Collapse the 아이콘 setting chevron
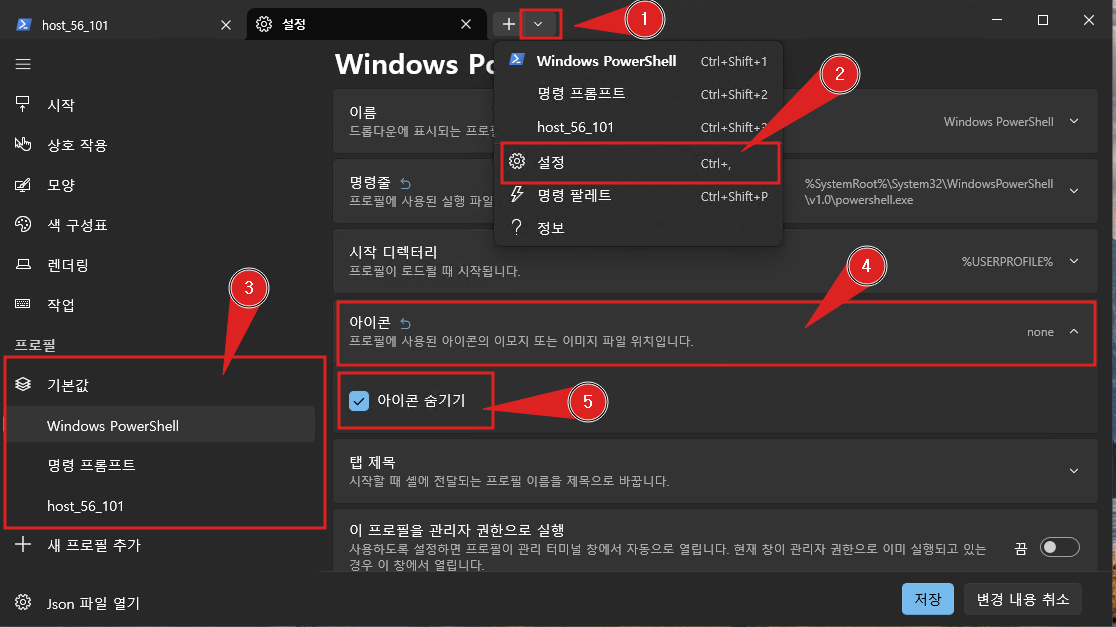 tap(1074, 332)
